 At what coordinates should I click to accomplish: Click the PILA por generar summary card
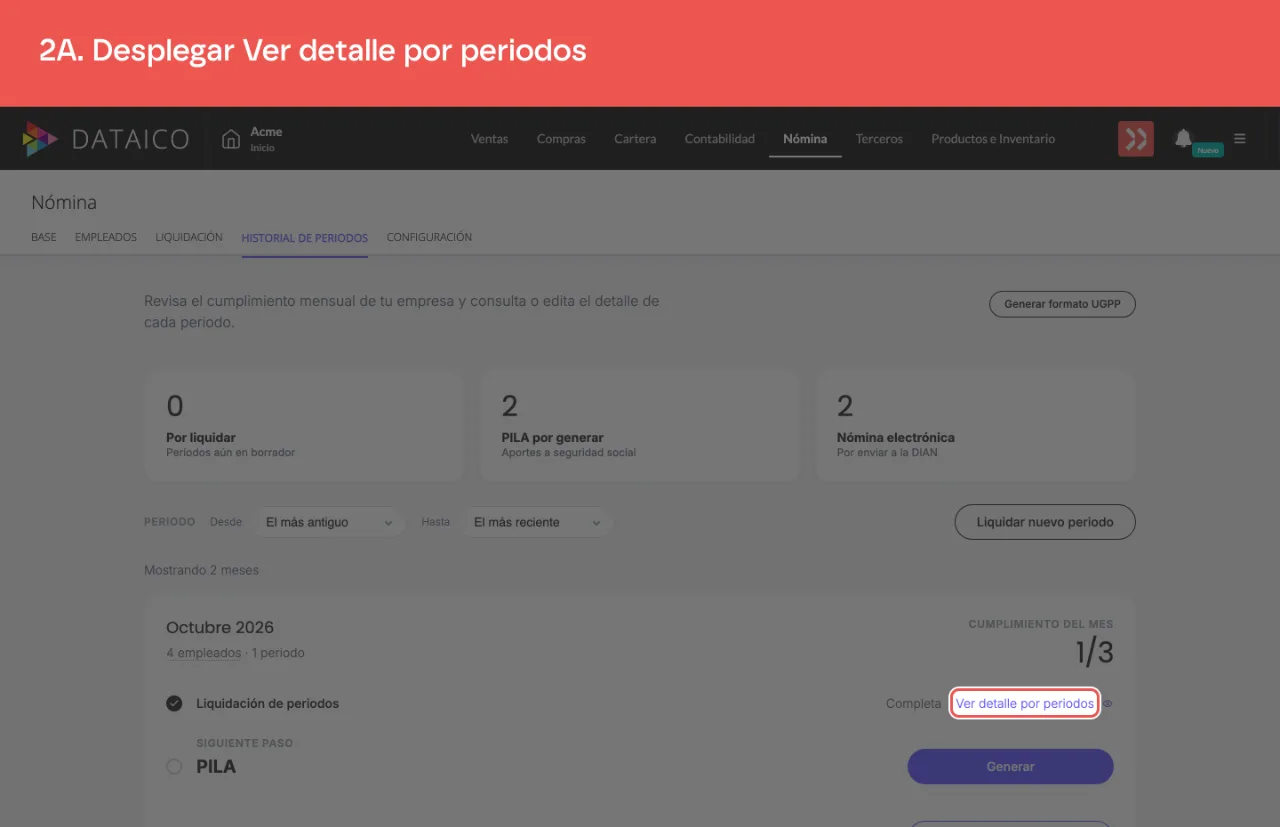[x=639, y=427]
